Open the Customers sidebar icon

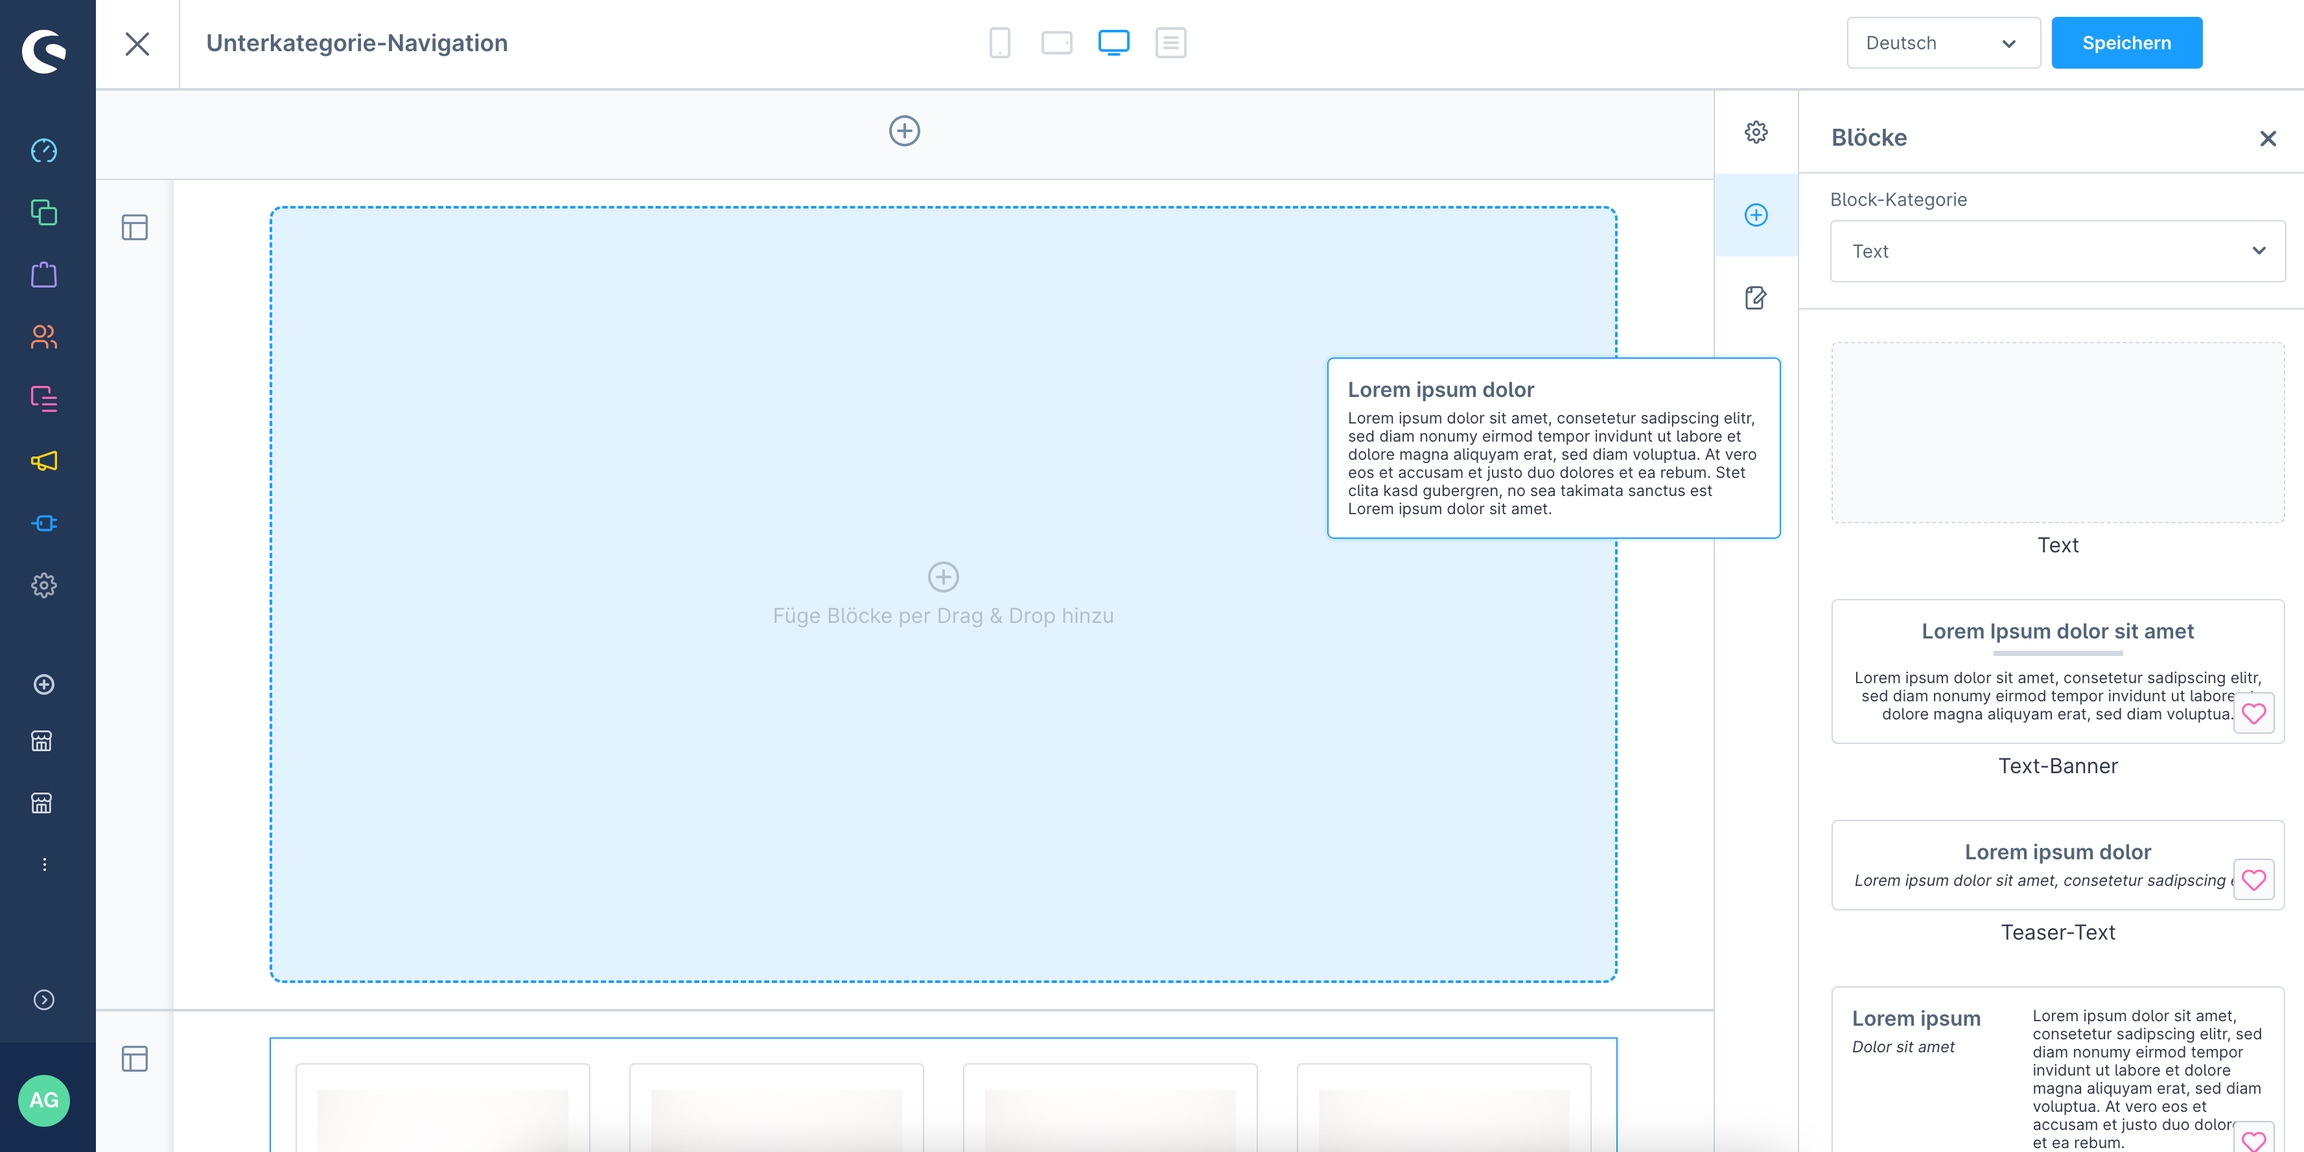point(44,337)
